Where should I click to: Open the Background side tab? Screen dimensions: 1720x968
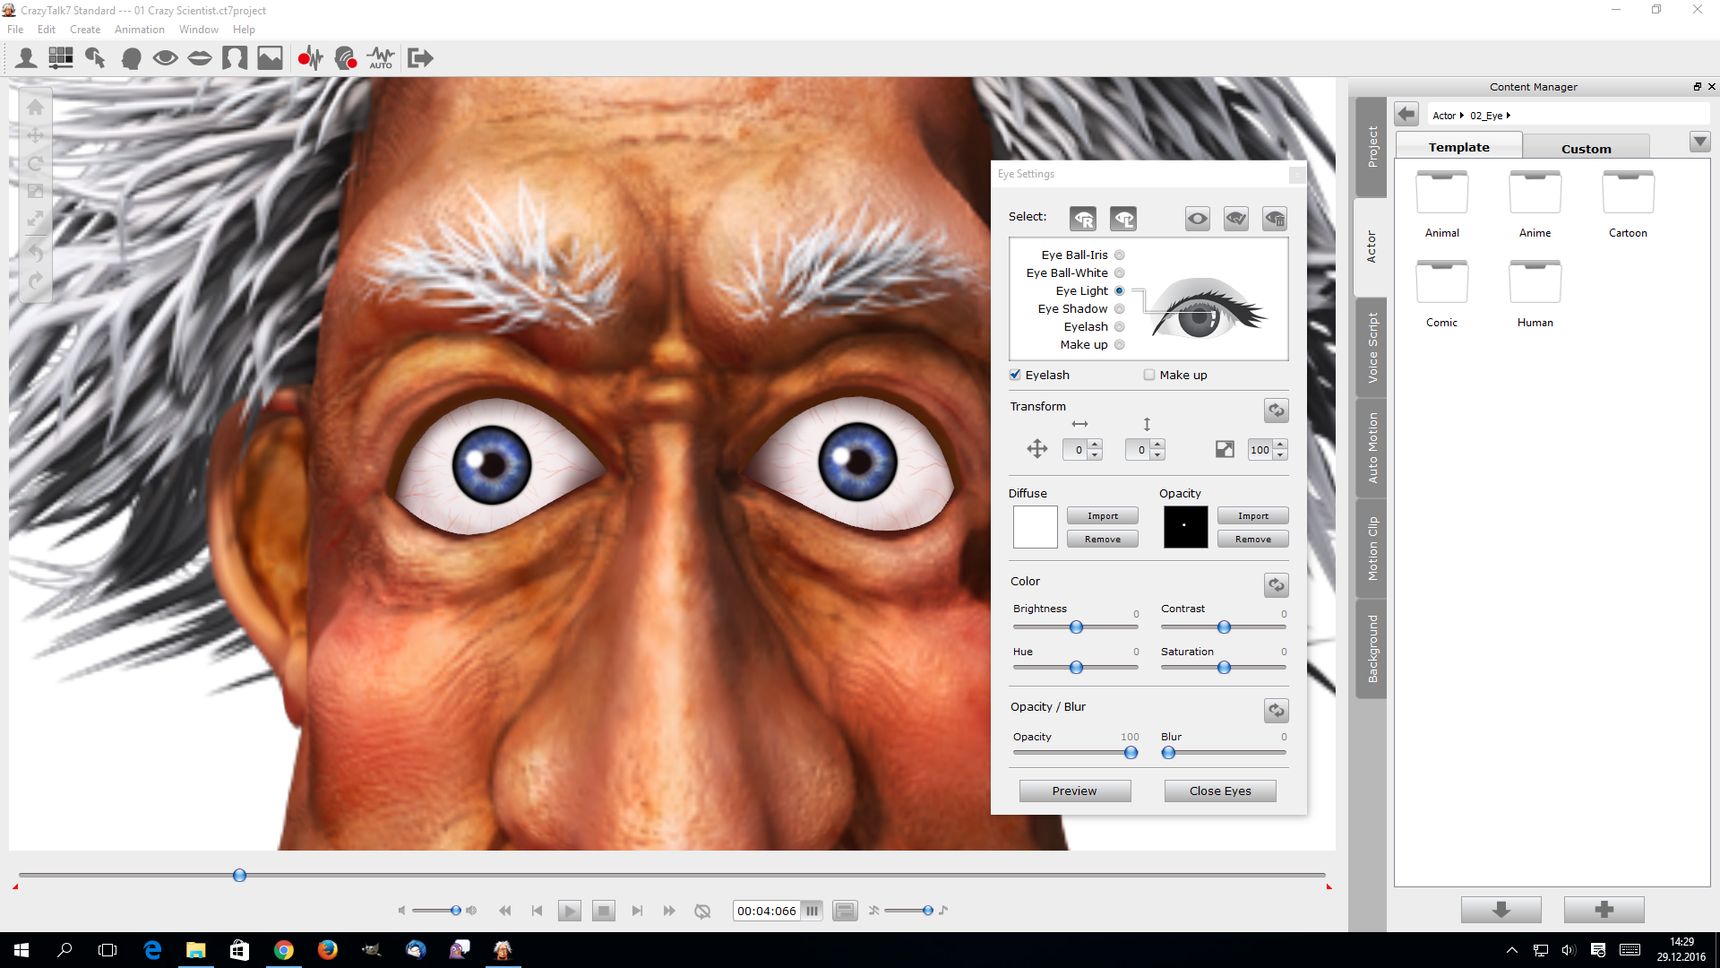[x=1372, y=648]
